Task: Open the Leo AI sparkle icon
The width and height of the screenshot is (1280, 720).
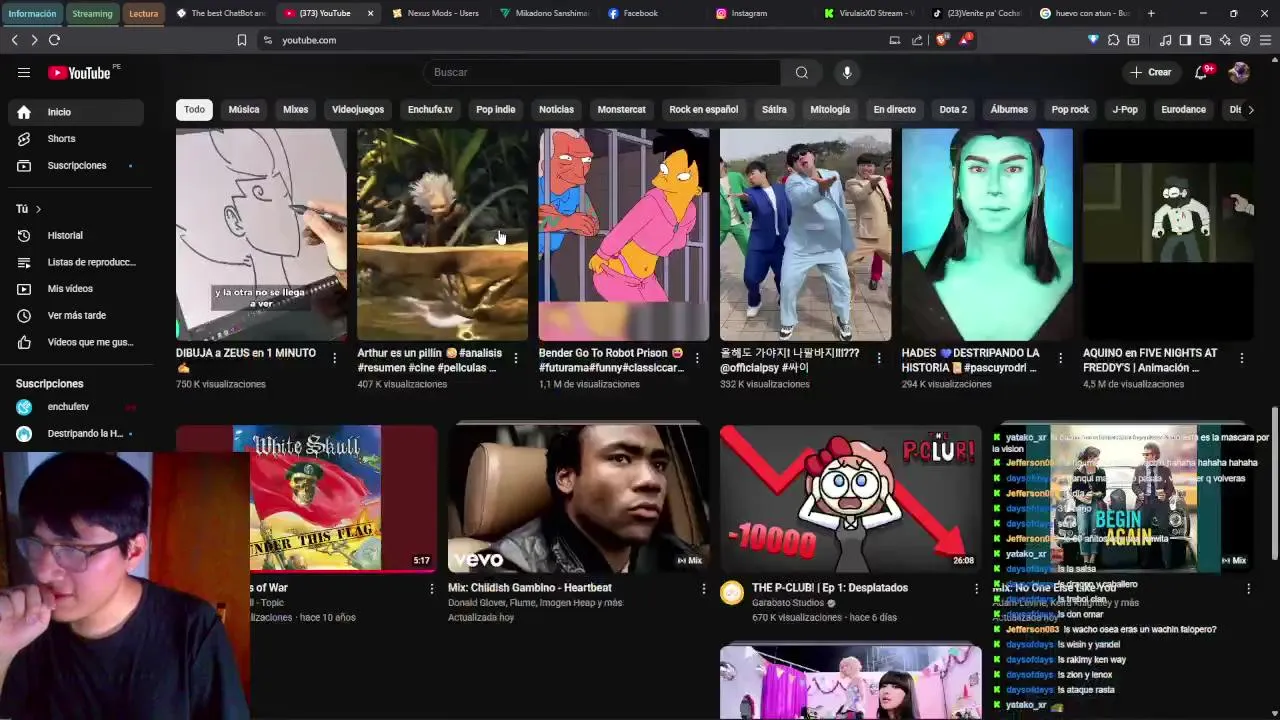Action: tap(1225, 40)
